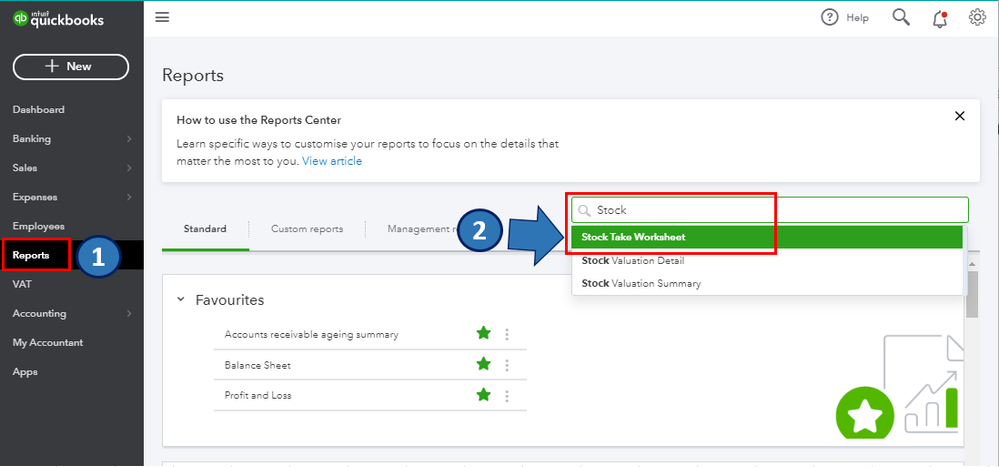The height and width of the screenshot is (467, 999).
Task: Open more options for Balance Sheet
Action: pos(507,365)
